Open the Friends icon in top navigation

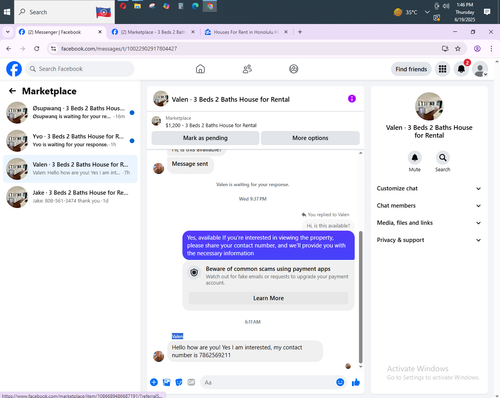point(247,69)
